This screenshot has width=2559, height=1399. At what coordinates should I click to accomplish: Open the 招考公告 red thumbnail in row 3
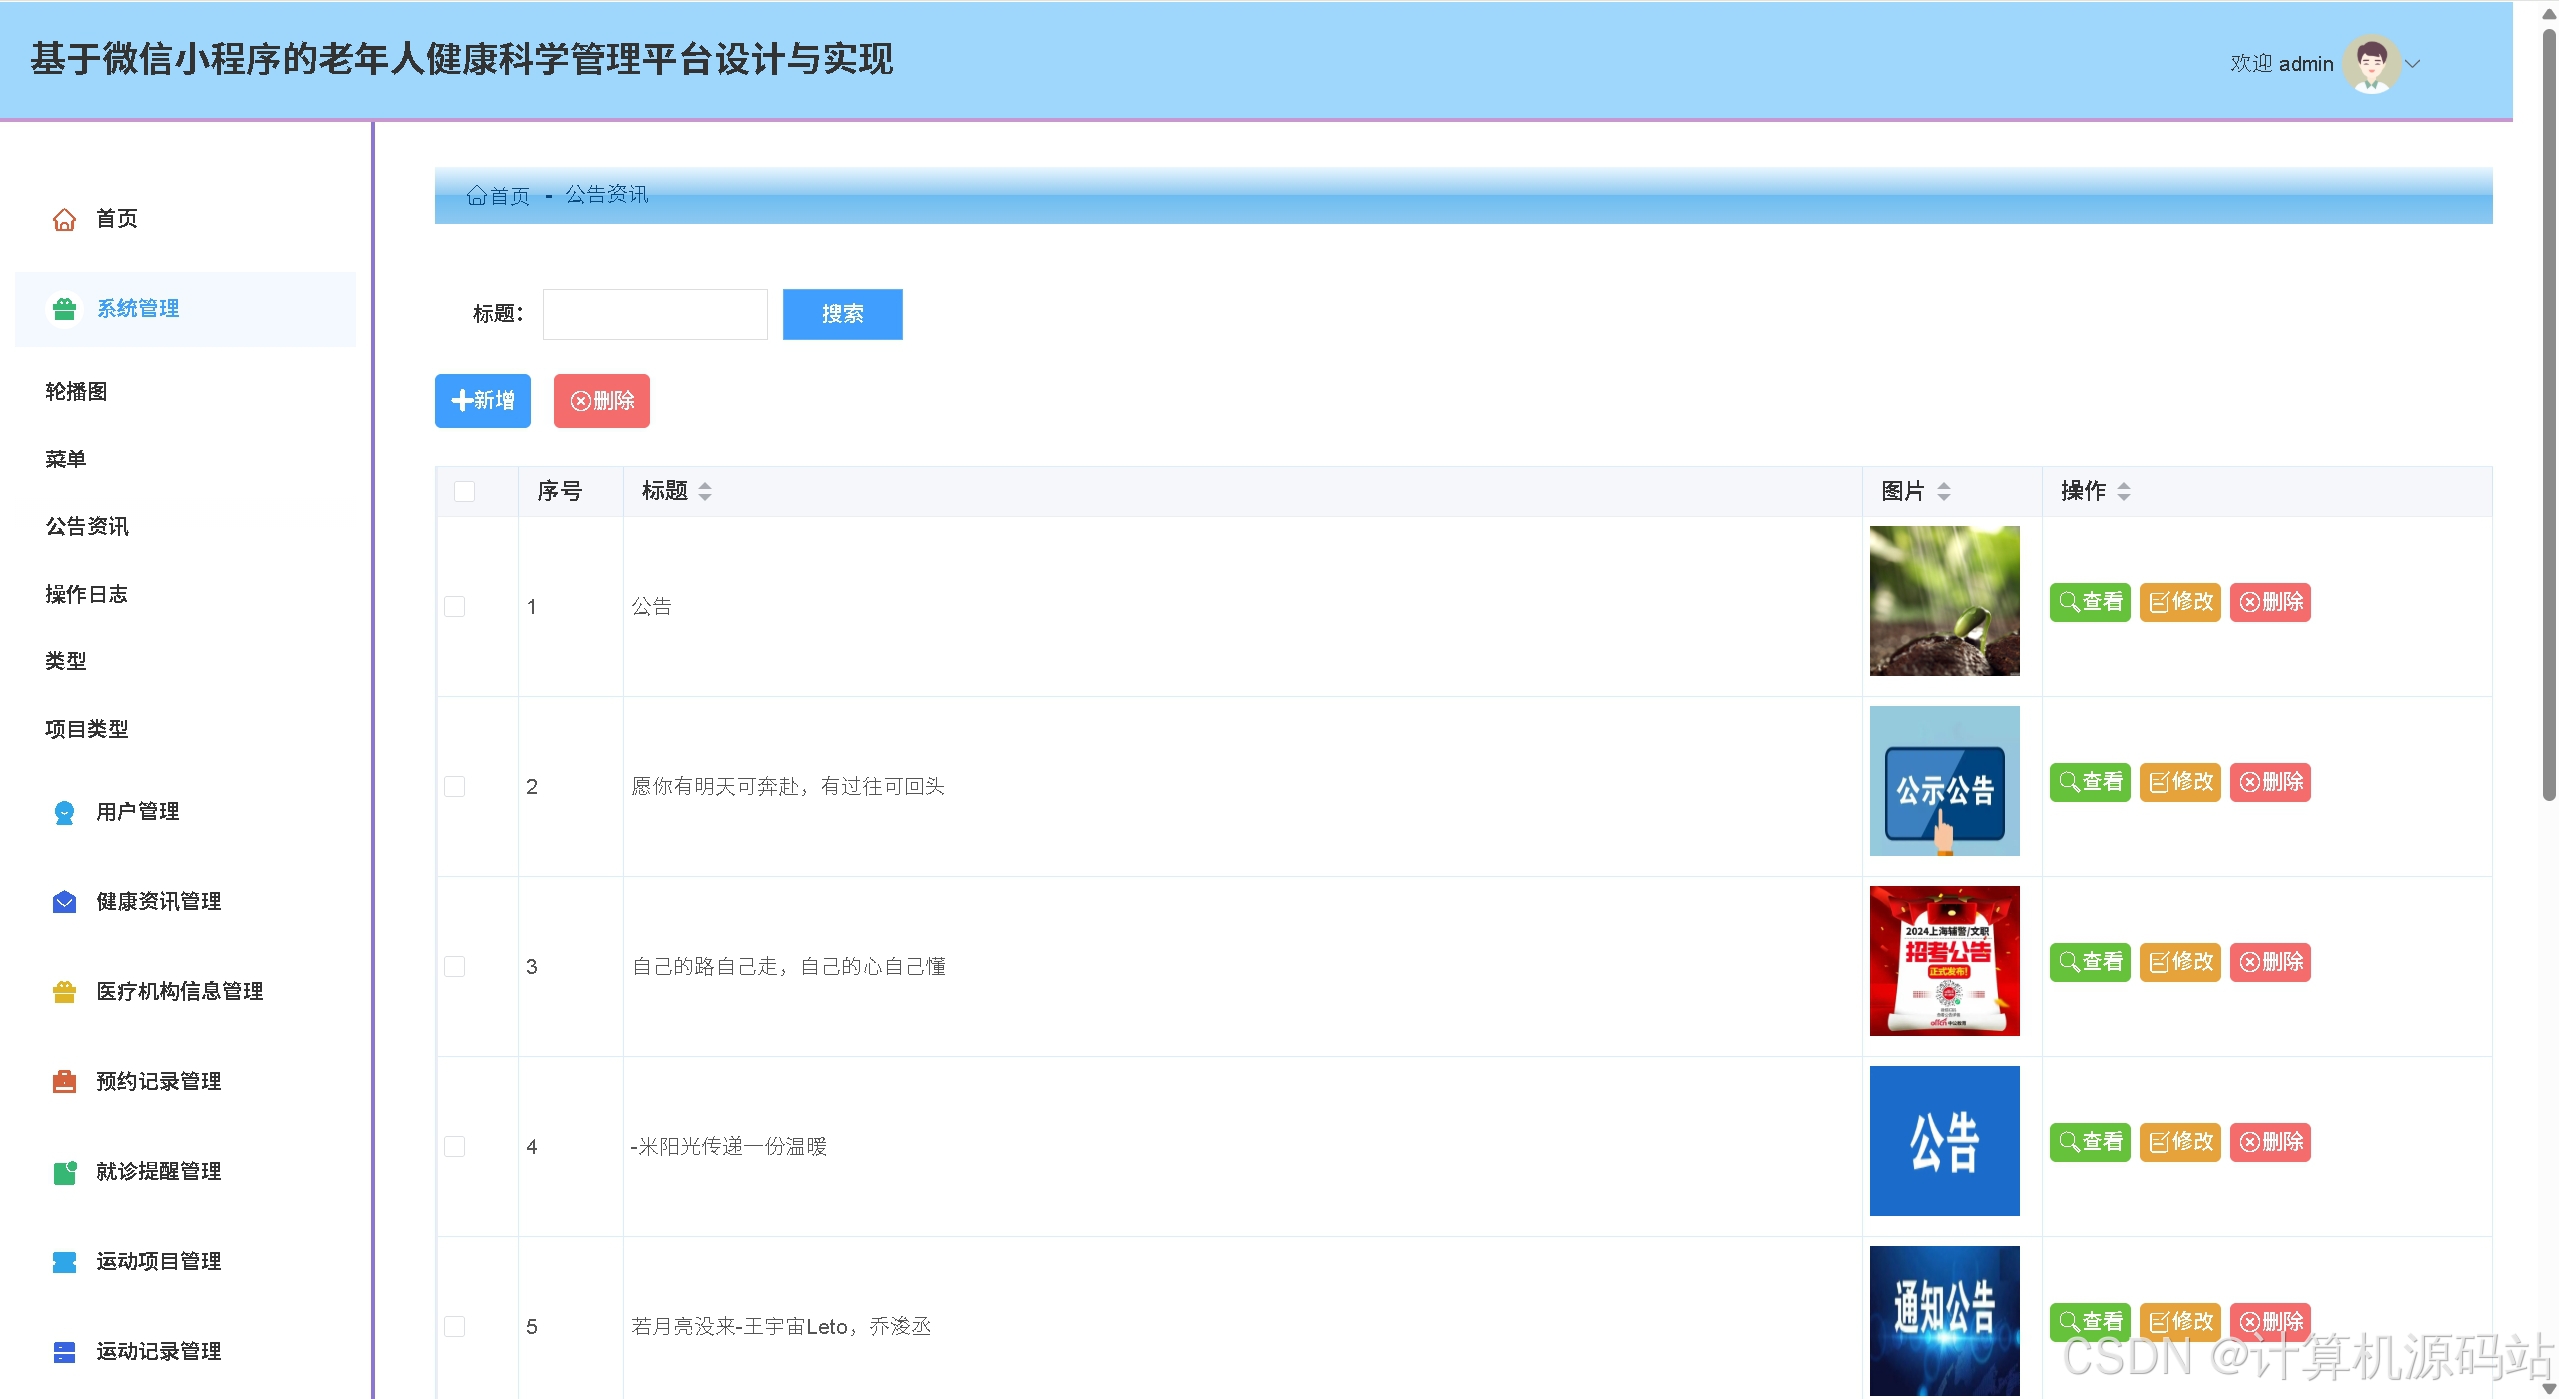coord(1944,961)
